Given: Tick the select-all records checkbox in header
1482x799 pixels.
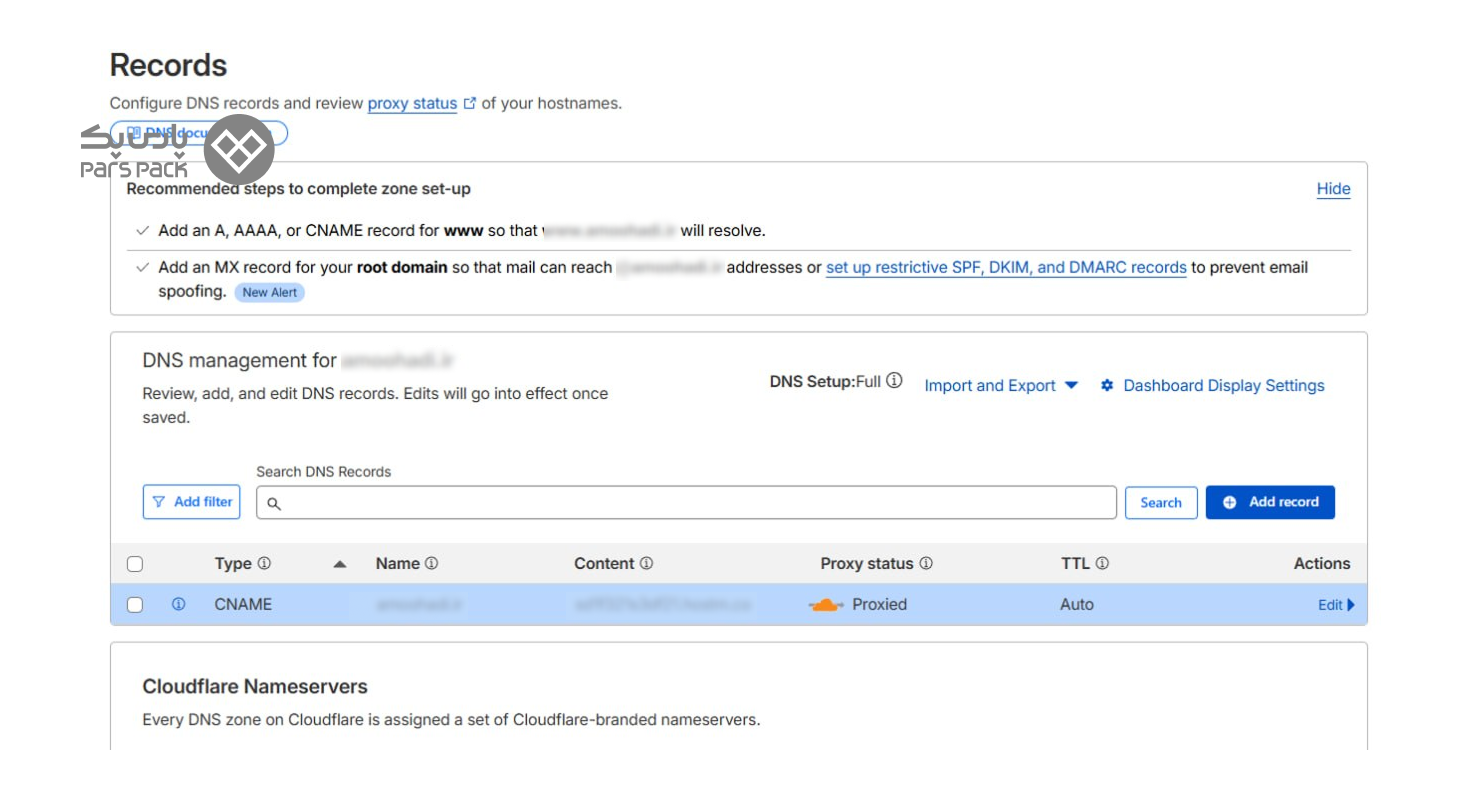Looking at the screenshot, I should point(135,565).
